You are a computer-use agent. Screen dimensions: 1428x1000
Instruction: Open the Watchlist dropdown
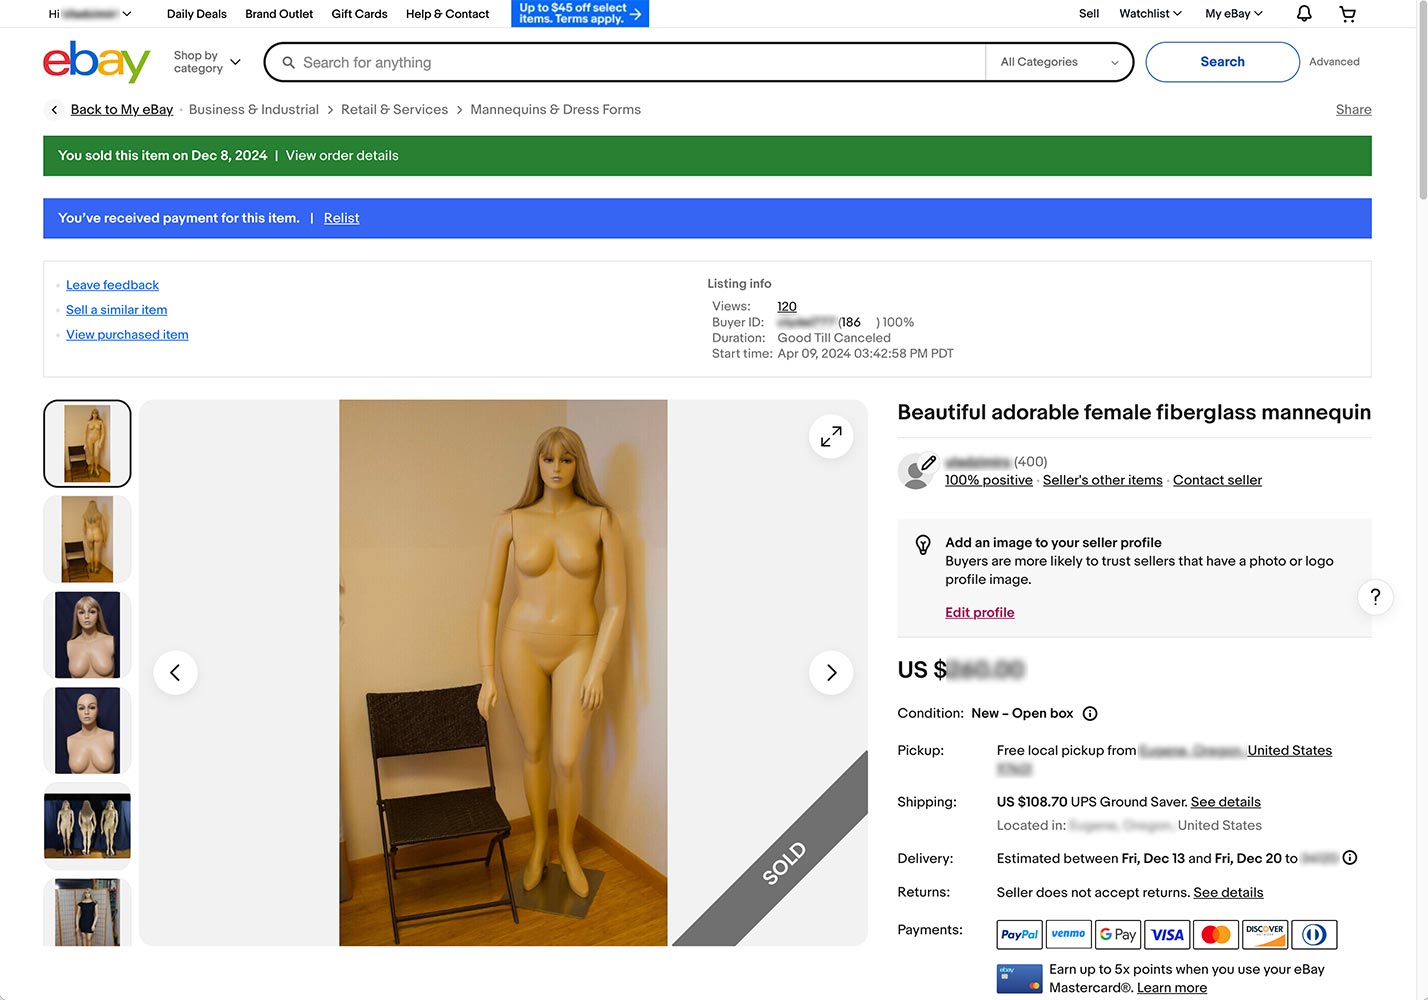point(1150,14)
